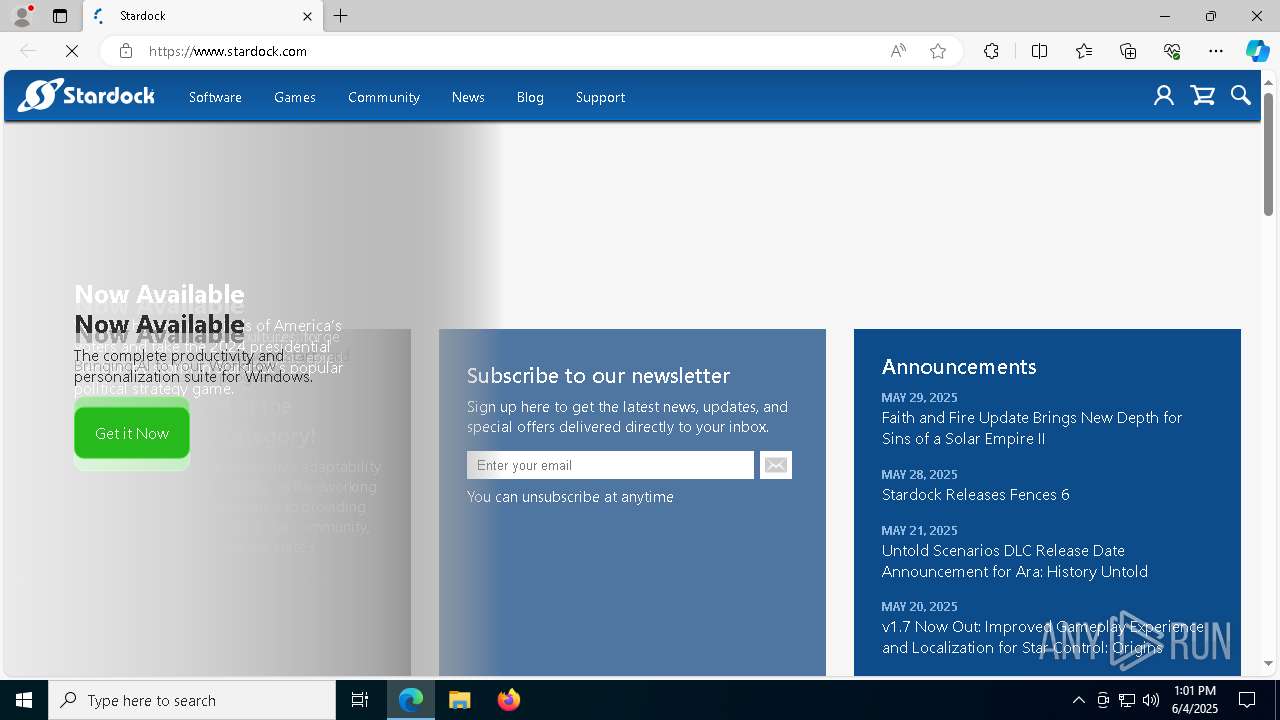Click the green Get it Now button

tap(132, 433)
